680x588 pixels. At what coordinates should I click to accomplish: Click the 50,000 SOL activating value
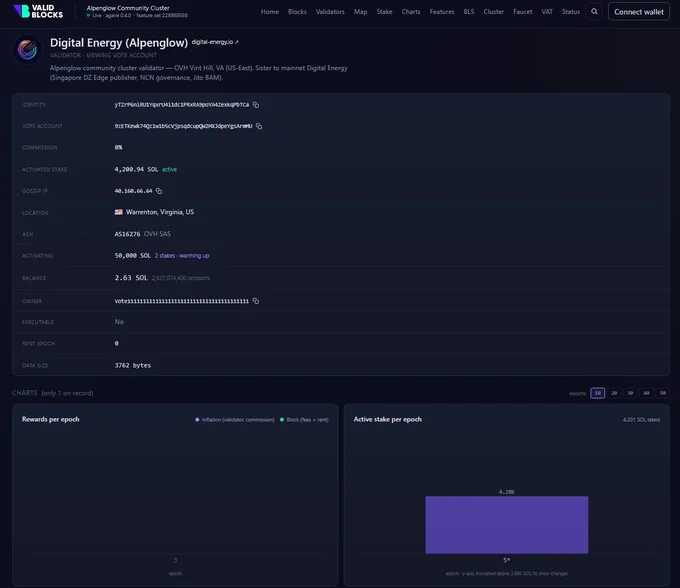(132, 256)
